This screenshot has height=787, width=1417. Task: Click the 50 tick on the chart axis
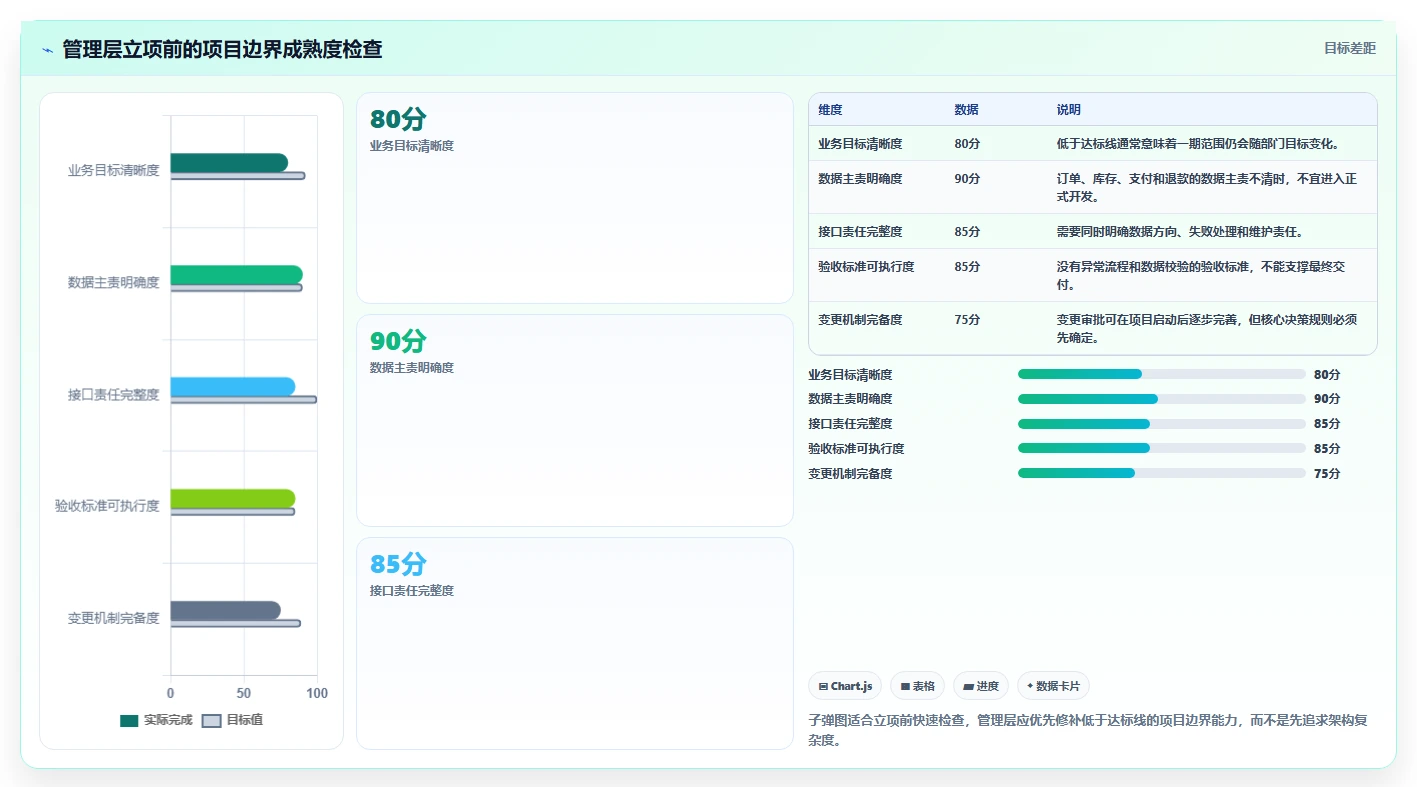244,694
